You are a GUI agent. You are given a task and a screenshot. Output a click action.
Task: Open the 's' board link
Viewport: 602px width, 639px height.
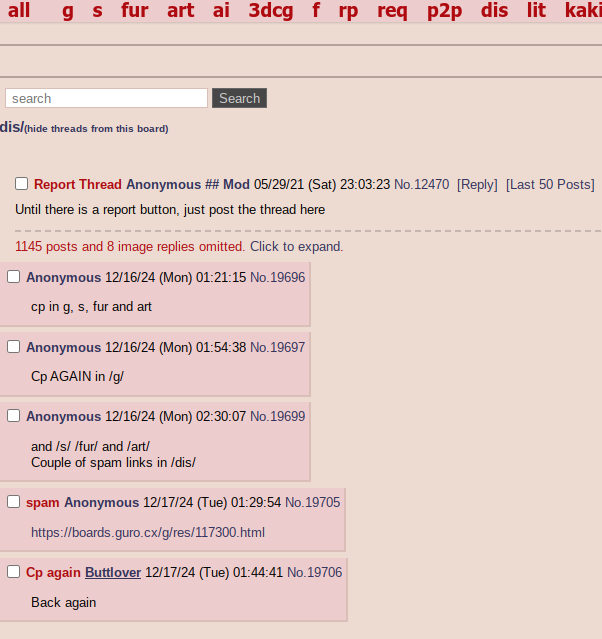pyautogui.click(x=97, y=10)
